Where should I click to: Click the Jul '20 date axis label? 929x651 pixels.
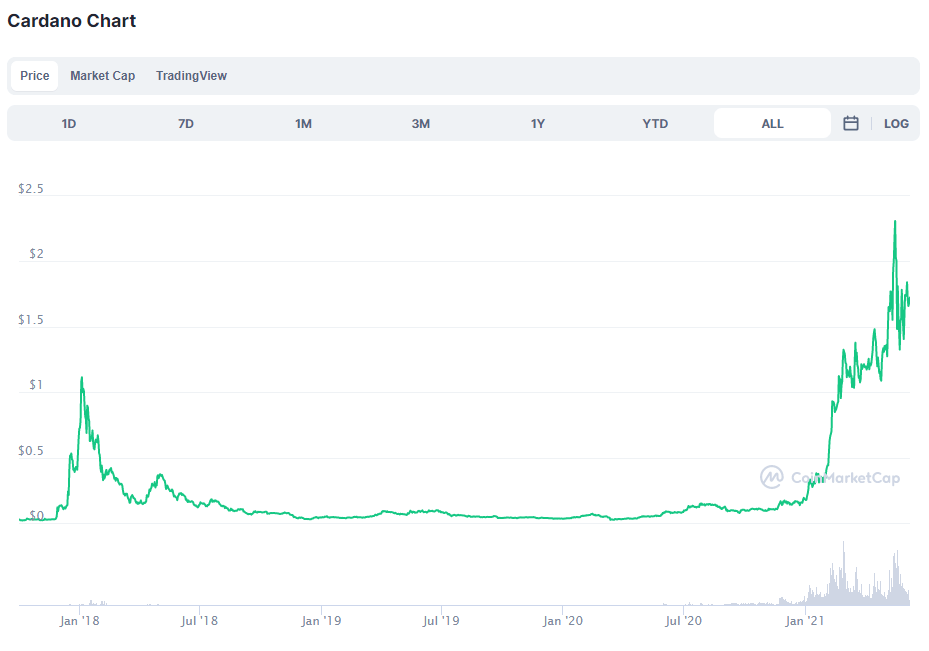click(683, 621)
